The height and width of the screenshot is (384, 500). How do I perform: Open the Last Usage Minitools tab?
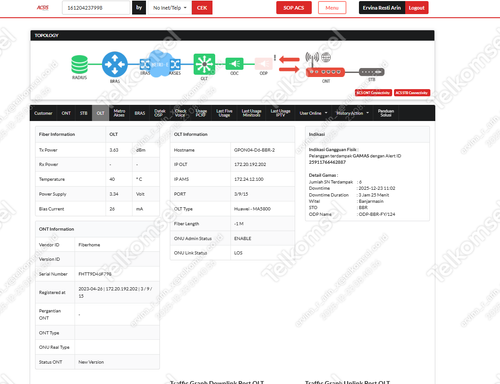click(251, 113)
